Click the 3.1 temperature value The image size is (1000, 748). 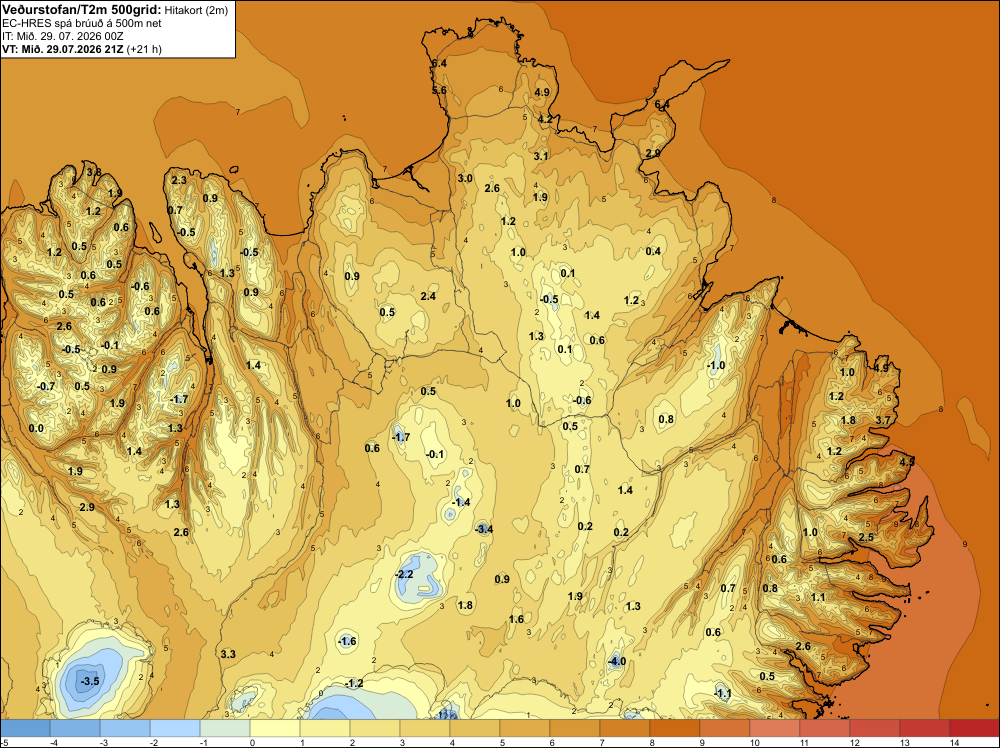(541, 156)
